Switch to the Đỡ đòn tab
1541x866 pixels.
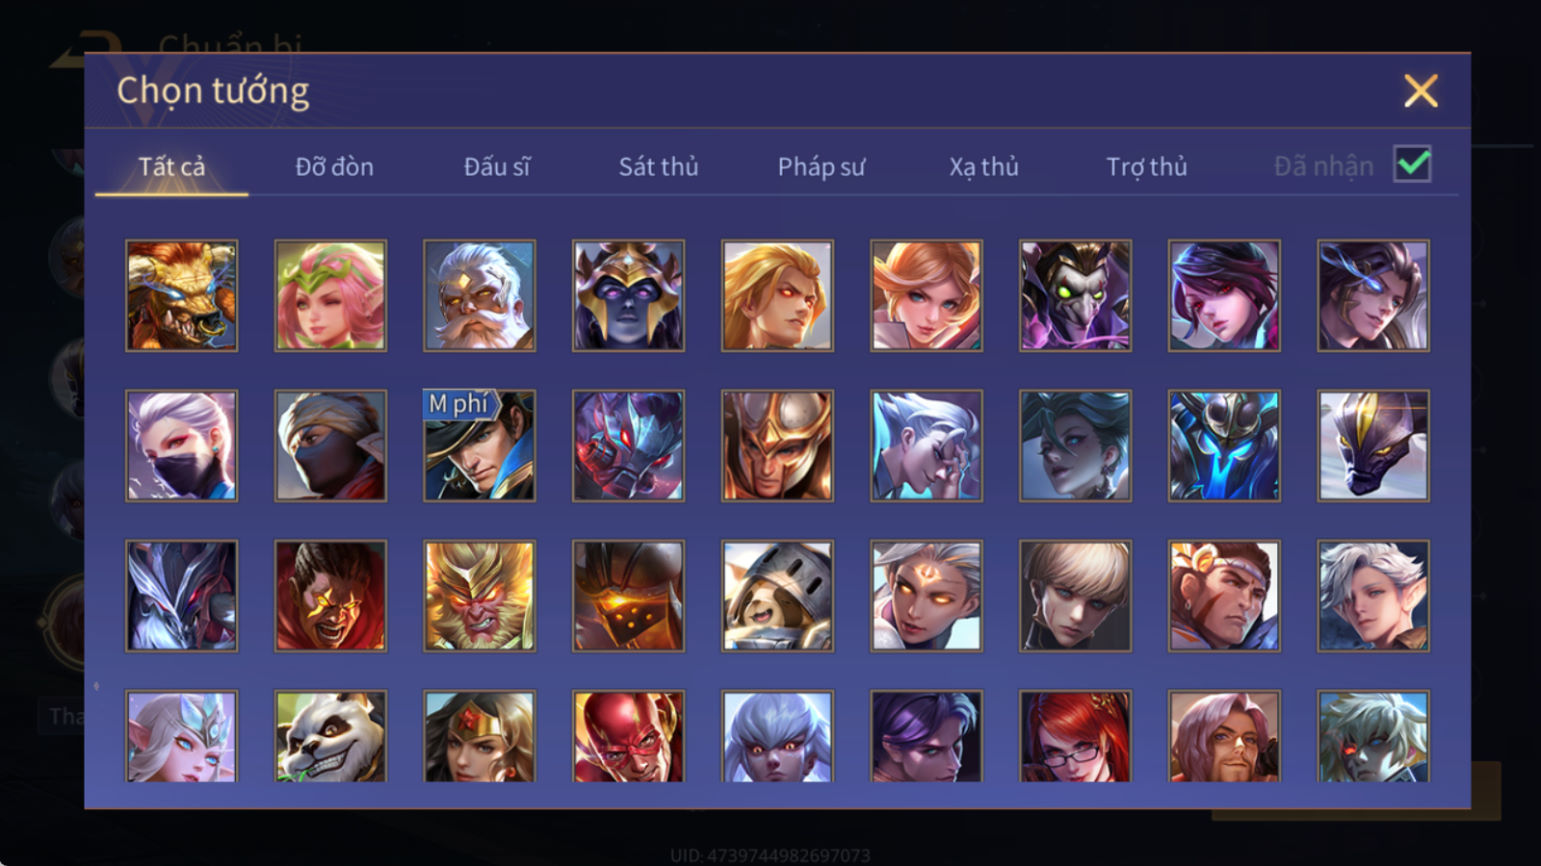(x=334, y=167)
